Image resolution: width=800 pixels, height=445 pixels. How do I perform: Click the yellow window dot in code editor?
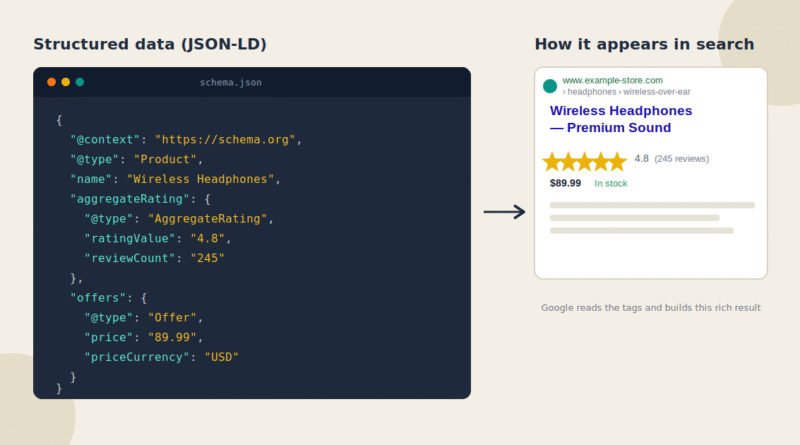[x=66, y=82]
